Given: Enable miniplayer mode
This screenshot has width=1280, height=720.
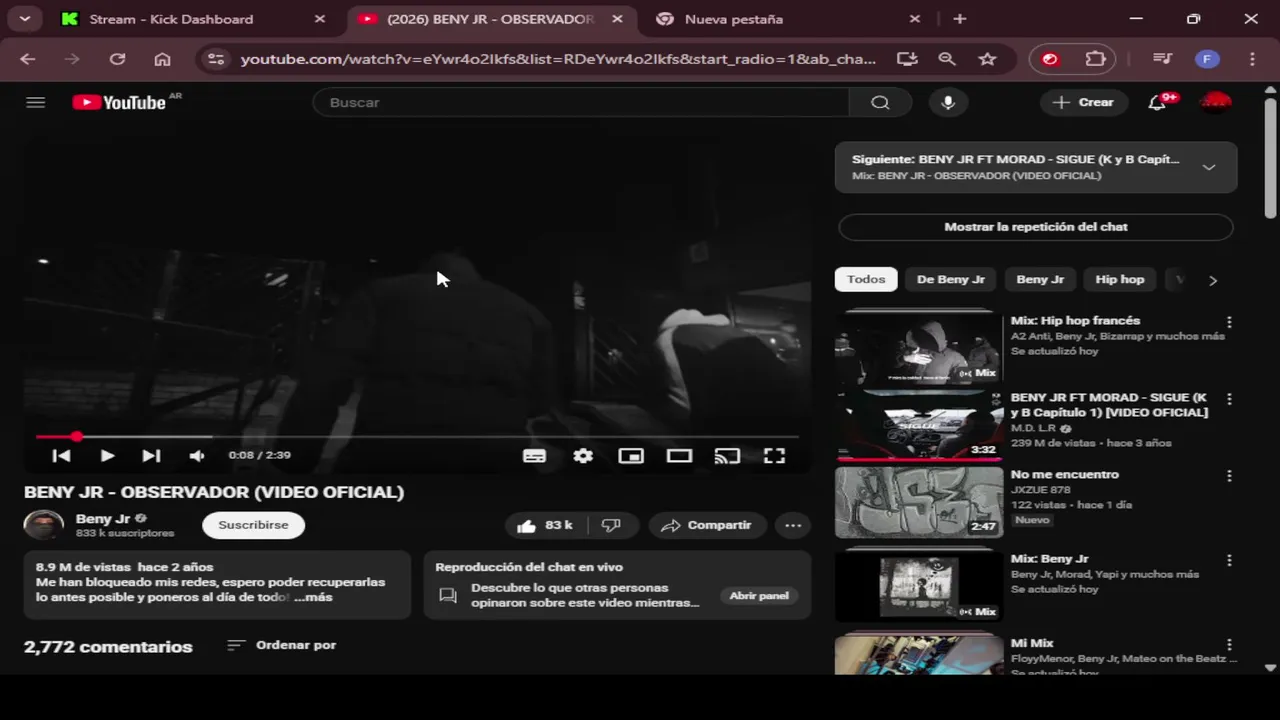Looking at the screenshot, I should point(631,456).
